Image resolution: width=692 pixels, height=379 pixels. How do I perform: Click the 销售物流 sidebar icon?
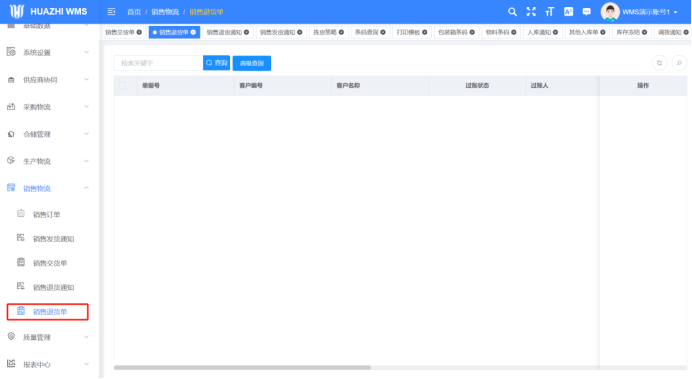pos(11,188)
